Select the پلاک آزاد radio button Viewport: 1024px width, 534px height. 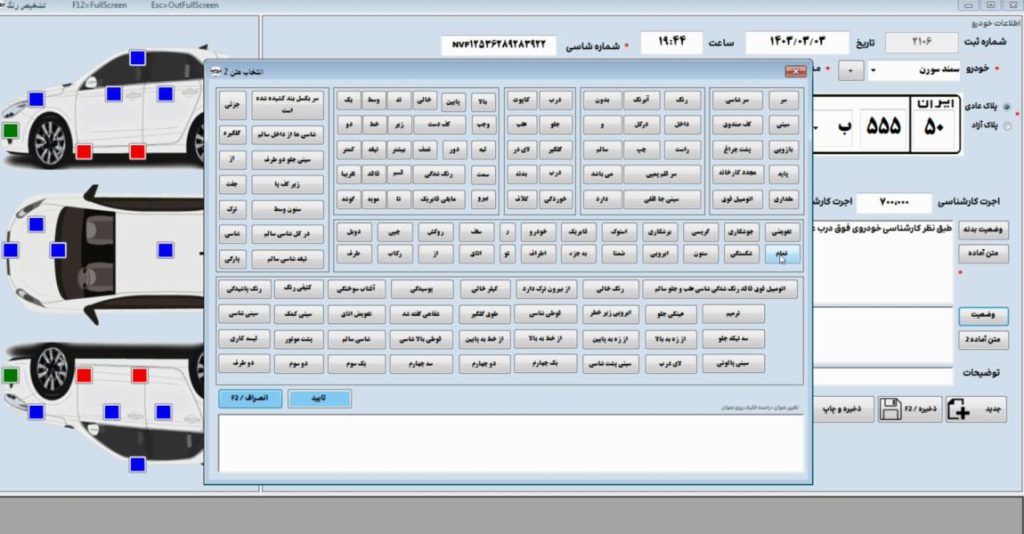coord(1006,127)
